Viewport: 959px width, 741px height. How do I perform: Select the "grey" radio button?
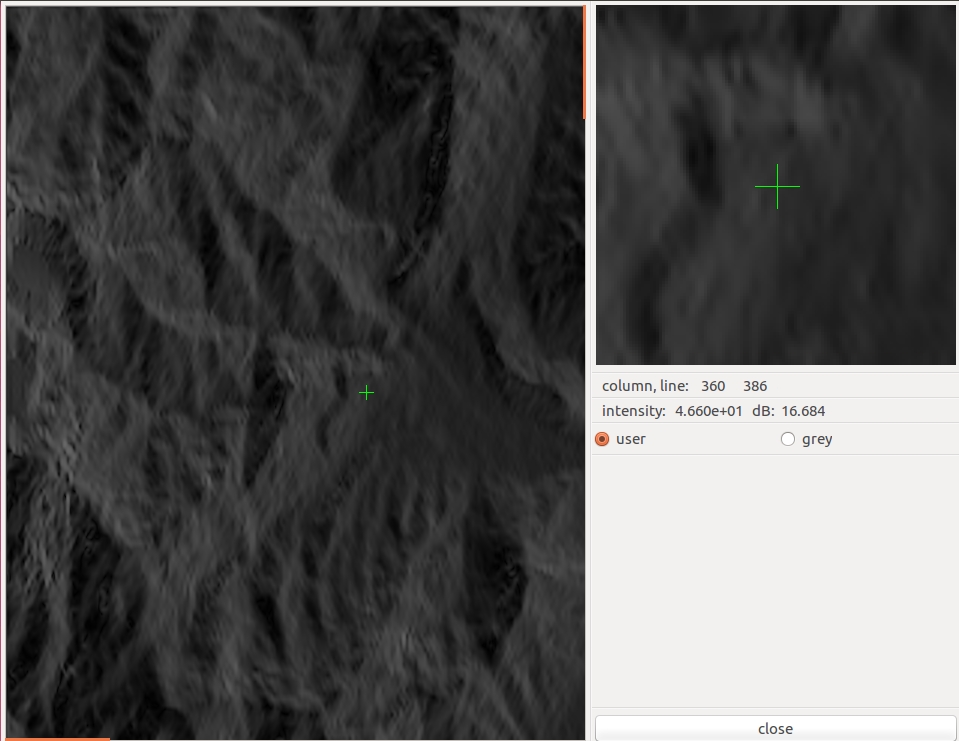(x=788, y=439)
